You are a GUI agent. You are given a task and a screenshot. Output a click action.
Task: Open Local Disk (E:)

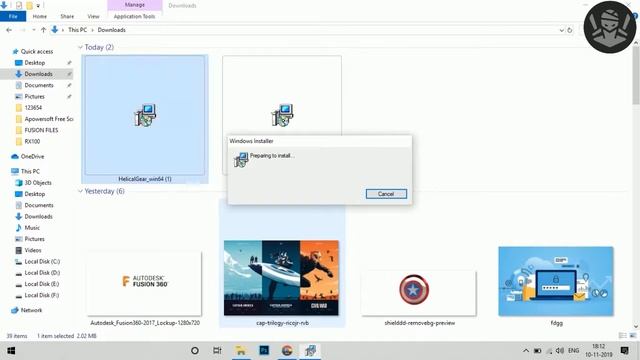(42, 284)
